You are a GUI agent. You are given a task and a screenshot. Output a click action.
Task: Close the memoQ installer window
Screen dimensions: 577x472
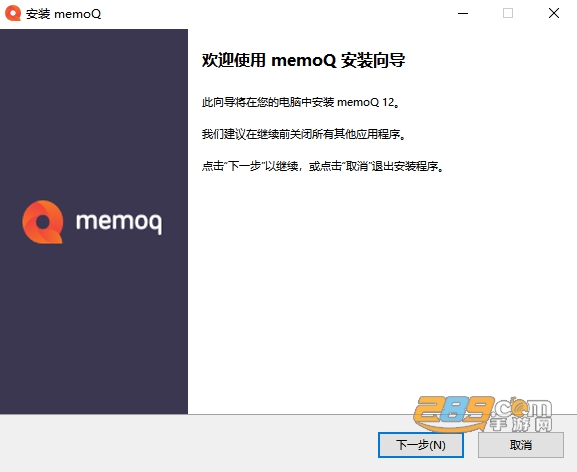pos(554,14)
